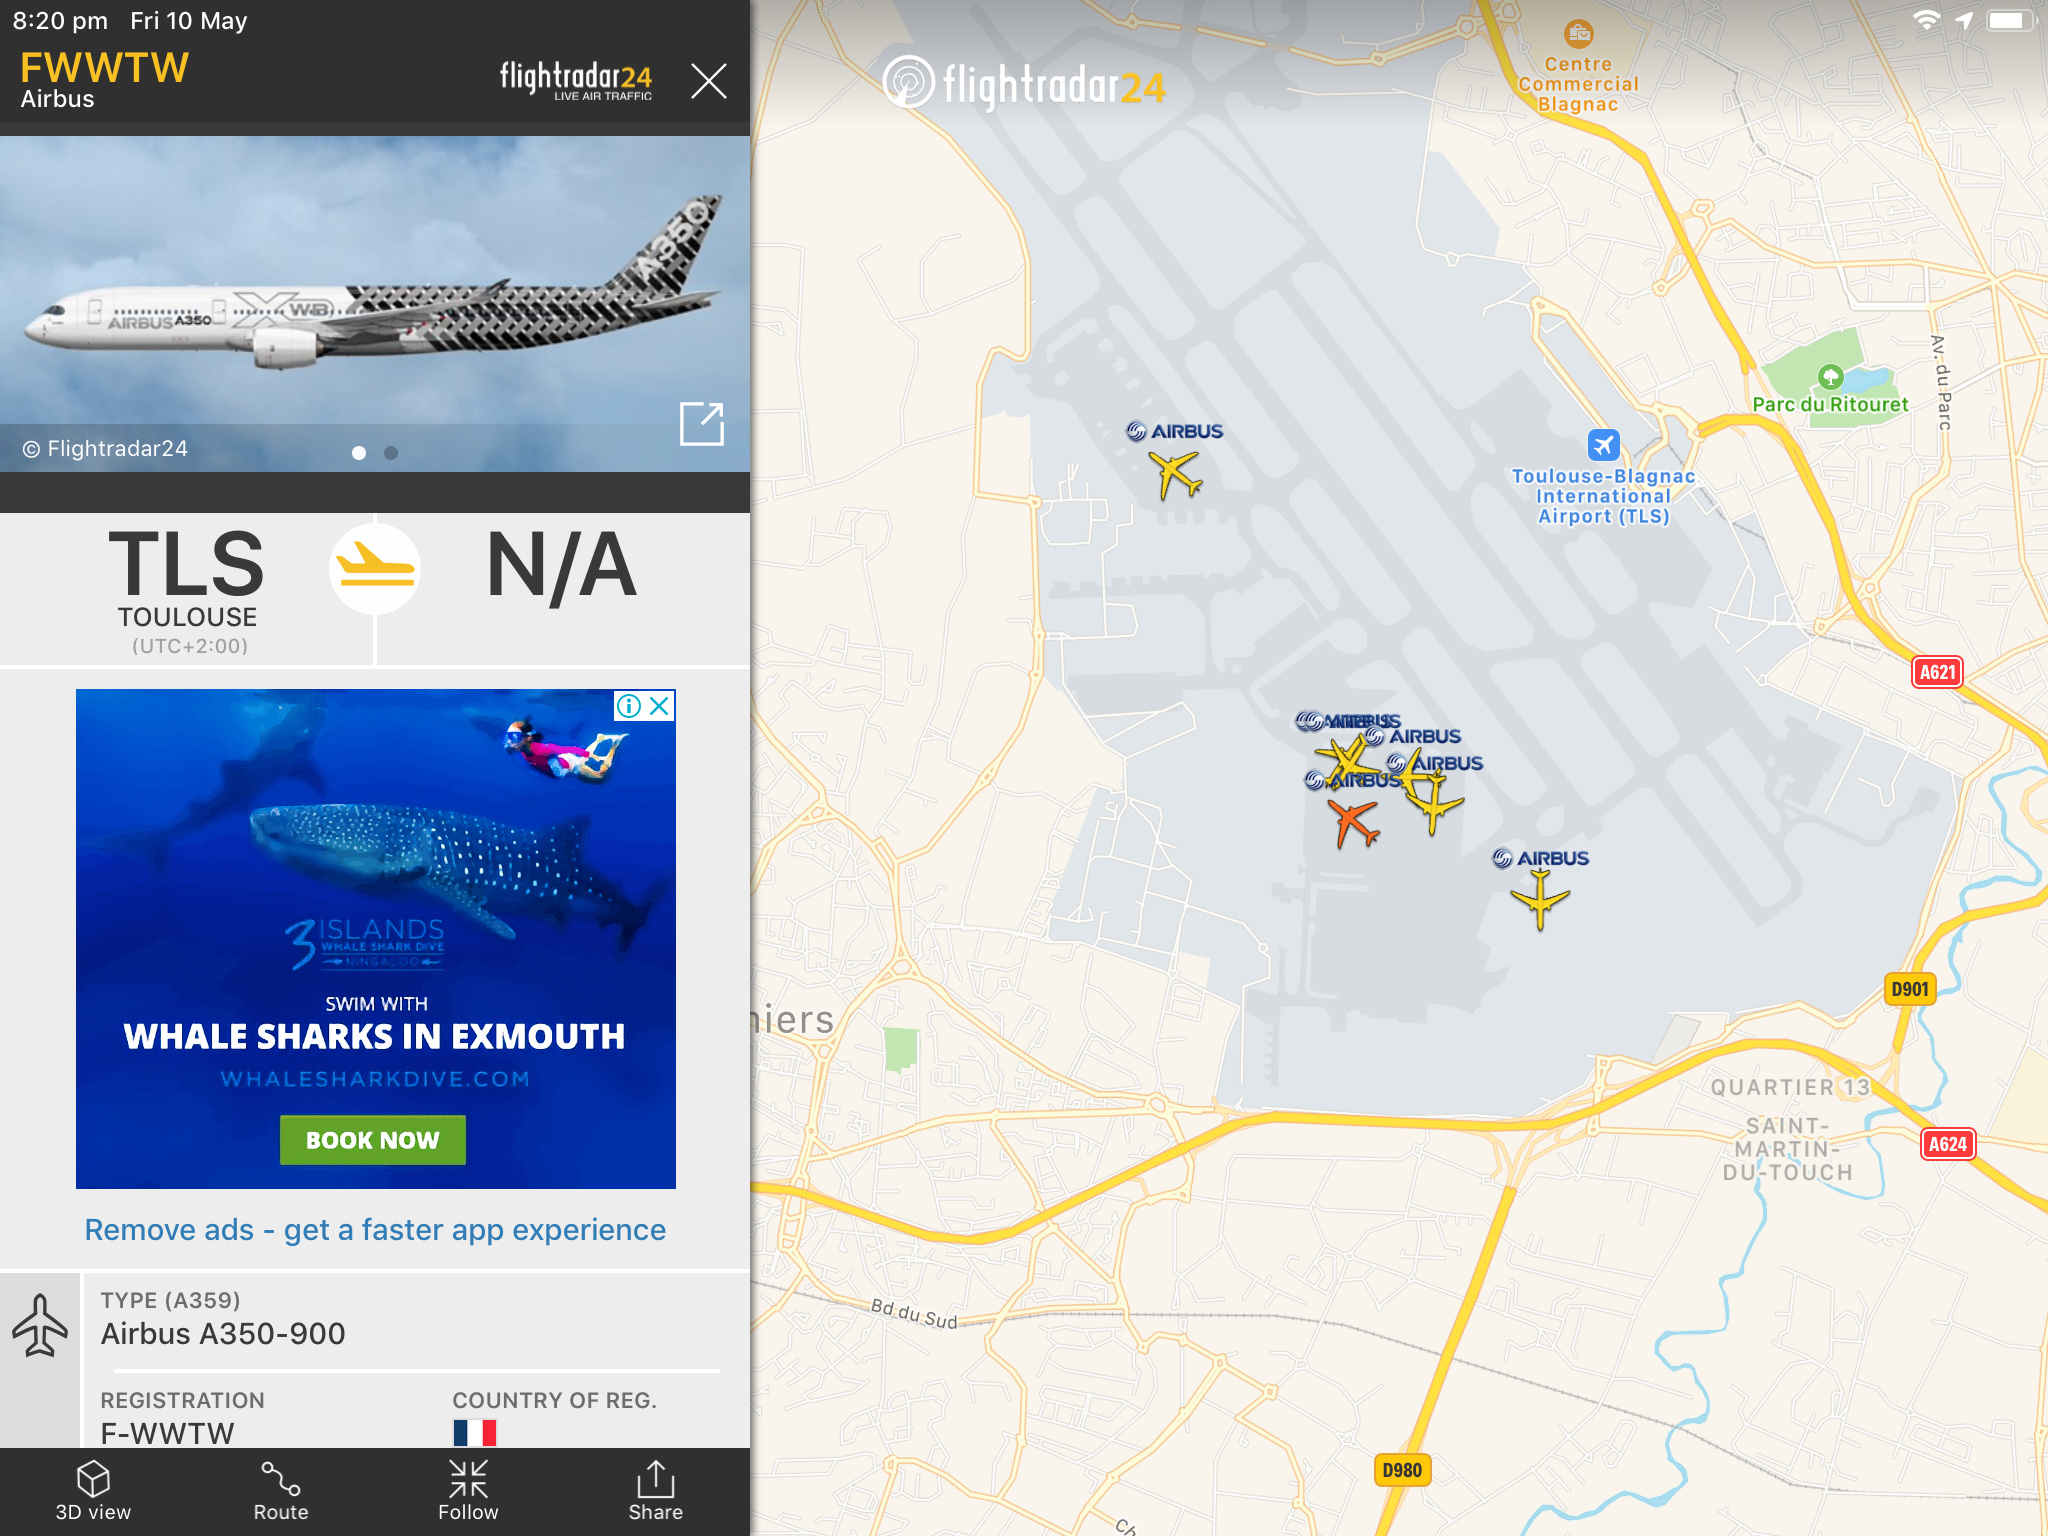Select the red highlighted aircraft on map
Image resolution: width=2048 pixels, height=1536 pixels.
tap(1355, 823)
